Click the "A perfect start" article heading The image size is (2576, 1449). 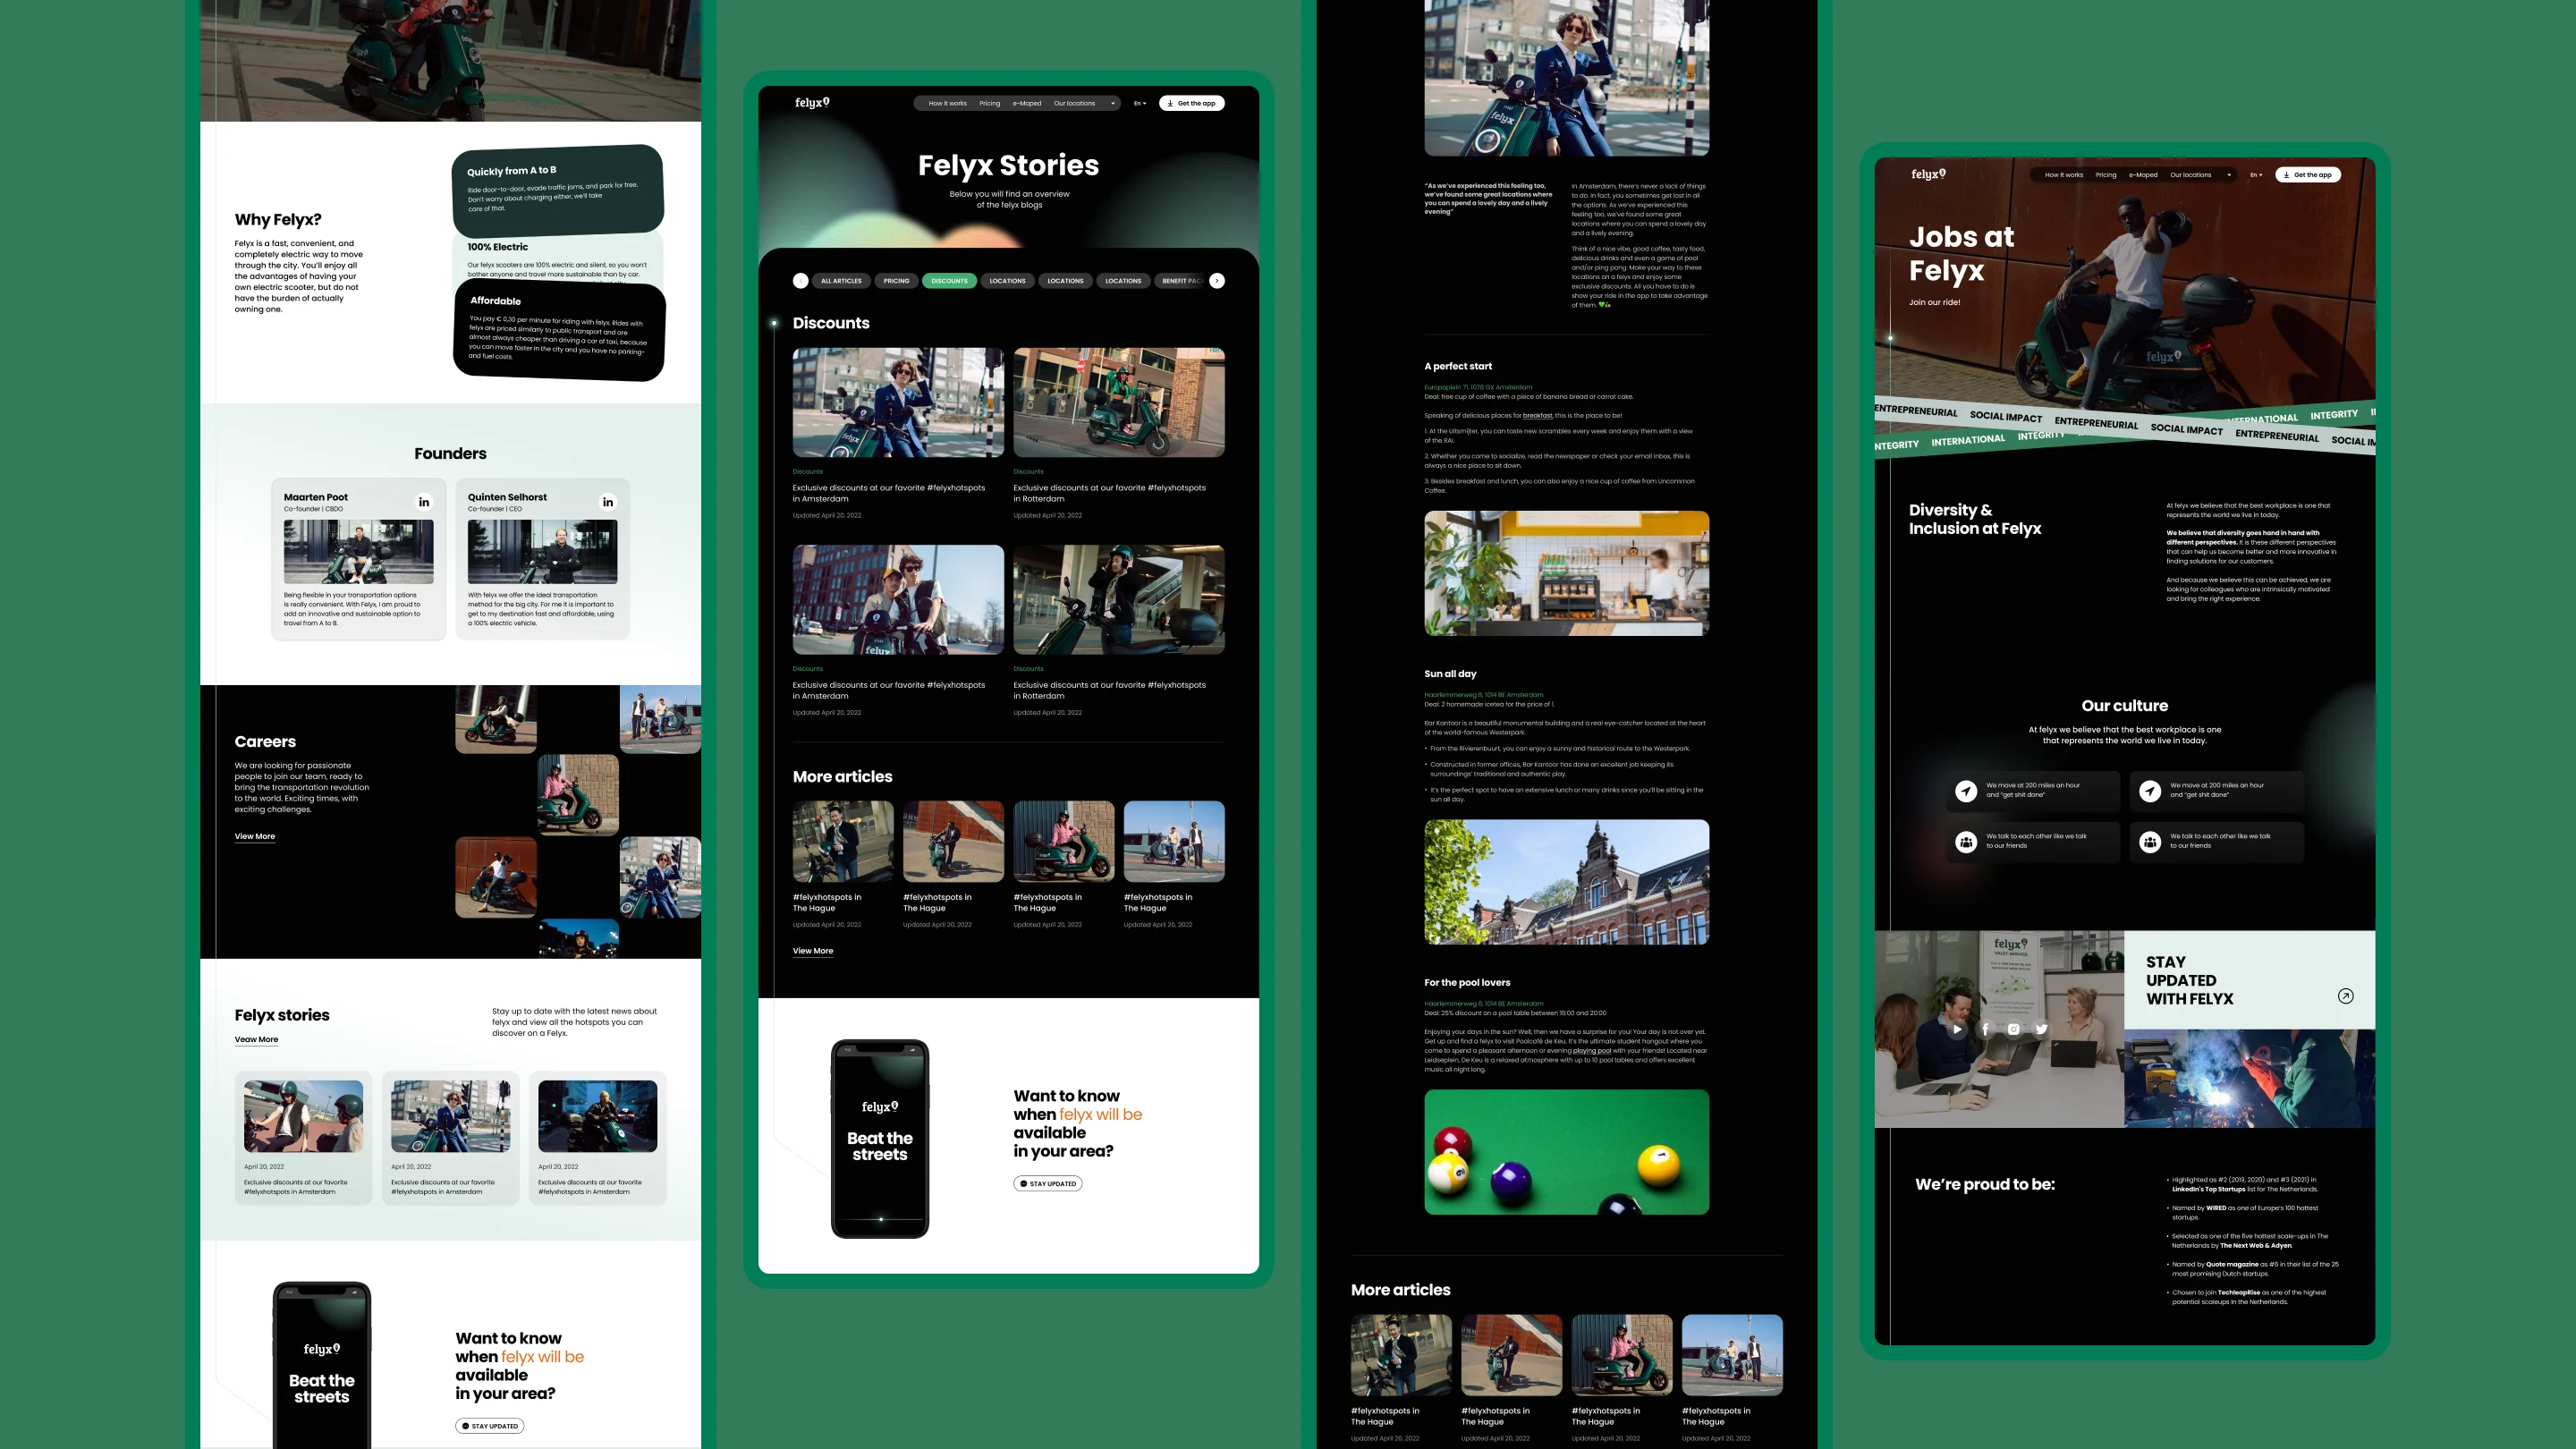coord(1457,366)
